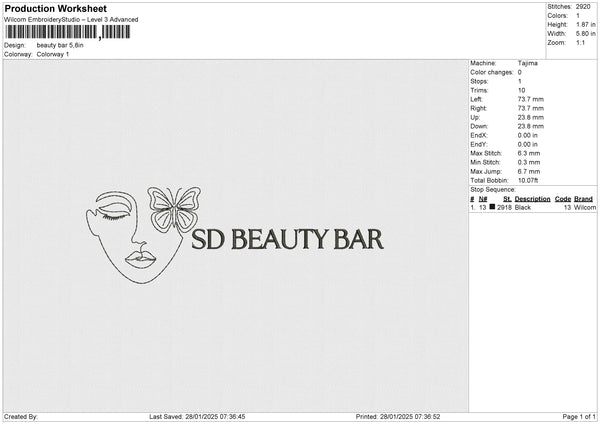This screenshot has width=600, height=424.
Task: Click the Design name beauty bar 5,8in
Action: [x=63, y=46]
